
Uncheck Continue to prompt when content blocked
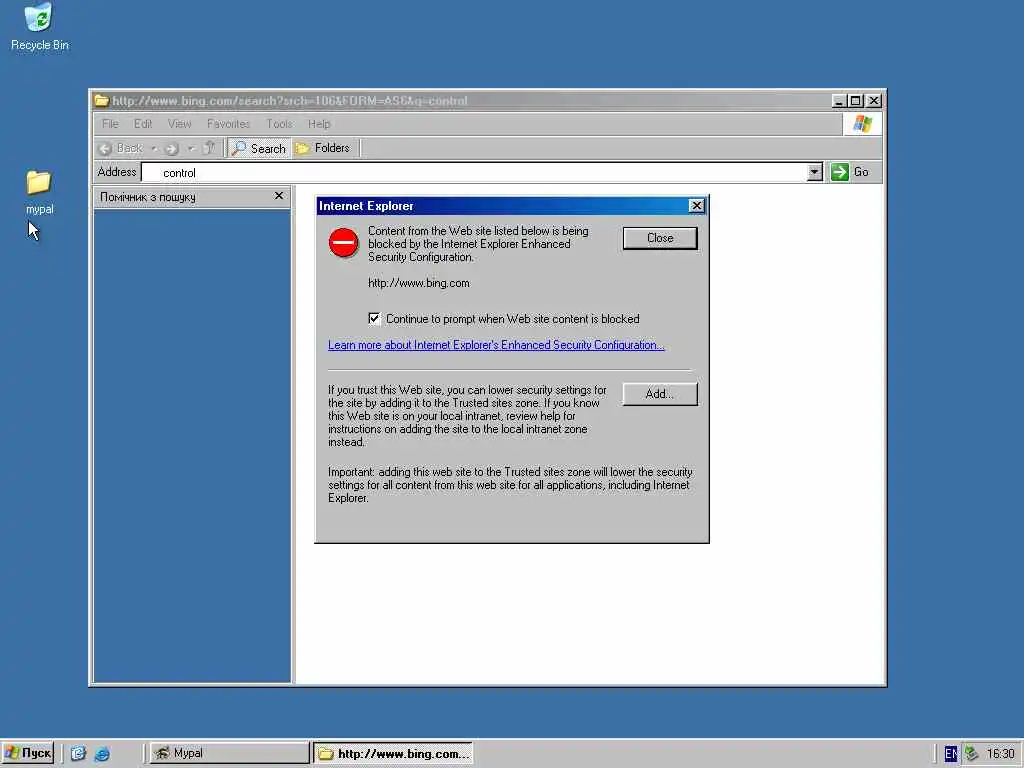click(374, 319)
